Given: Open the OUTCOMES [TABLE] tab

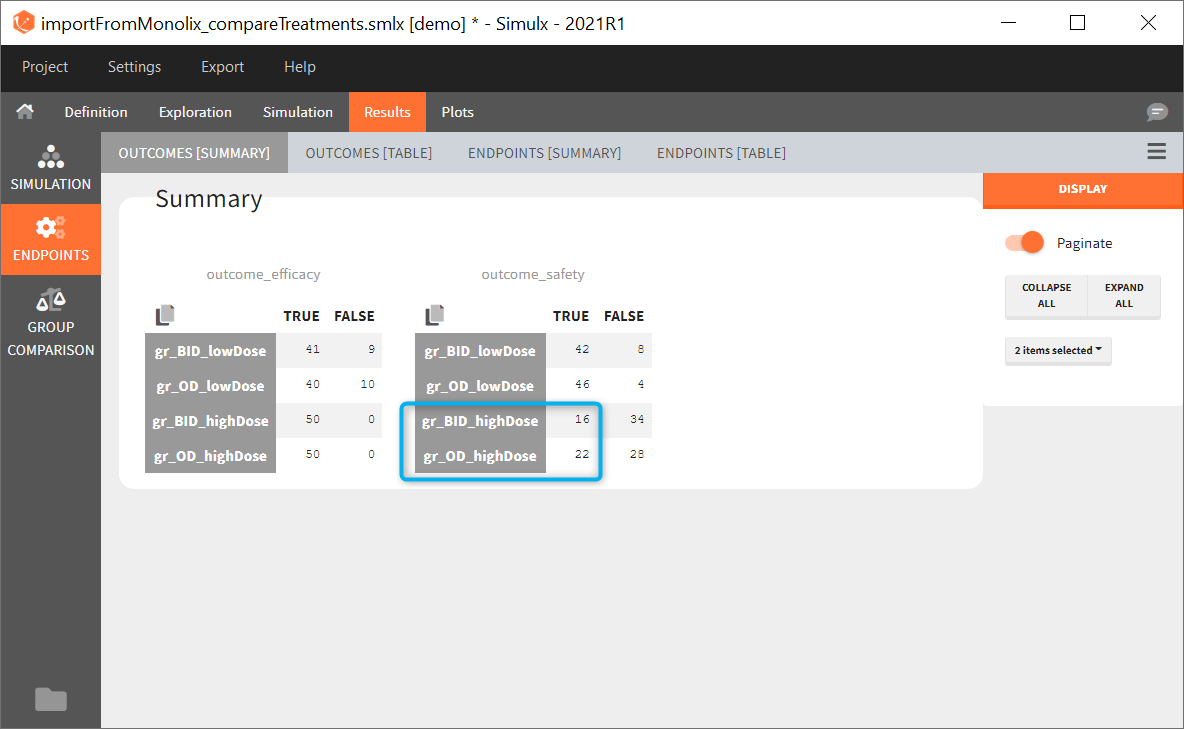Looking at the screenshot, I should click(368, 152).
